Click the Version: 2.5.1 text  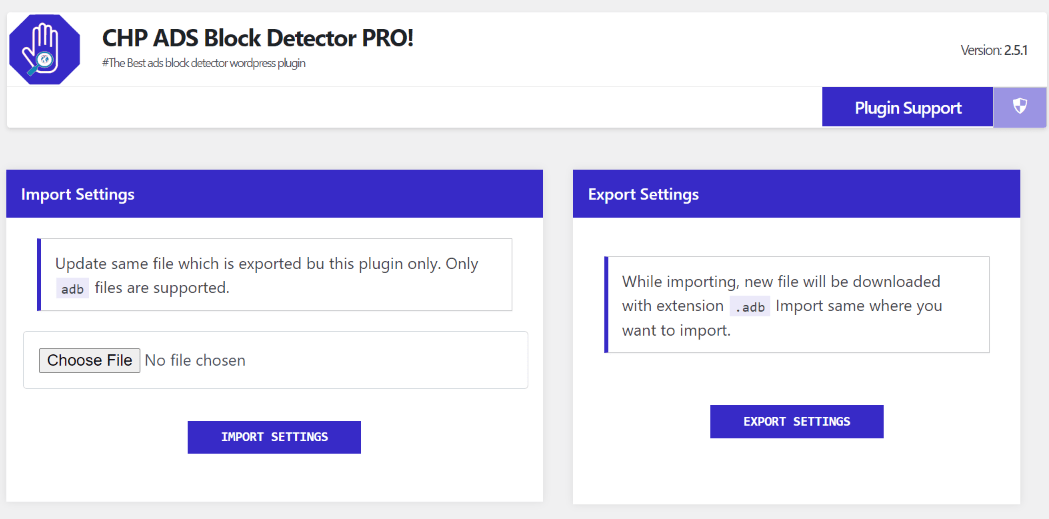tap(993, 50)
